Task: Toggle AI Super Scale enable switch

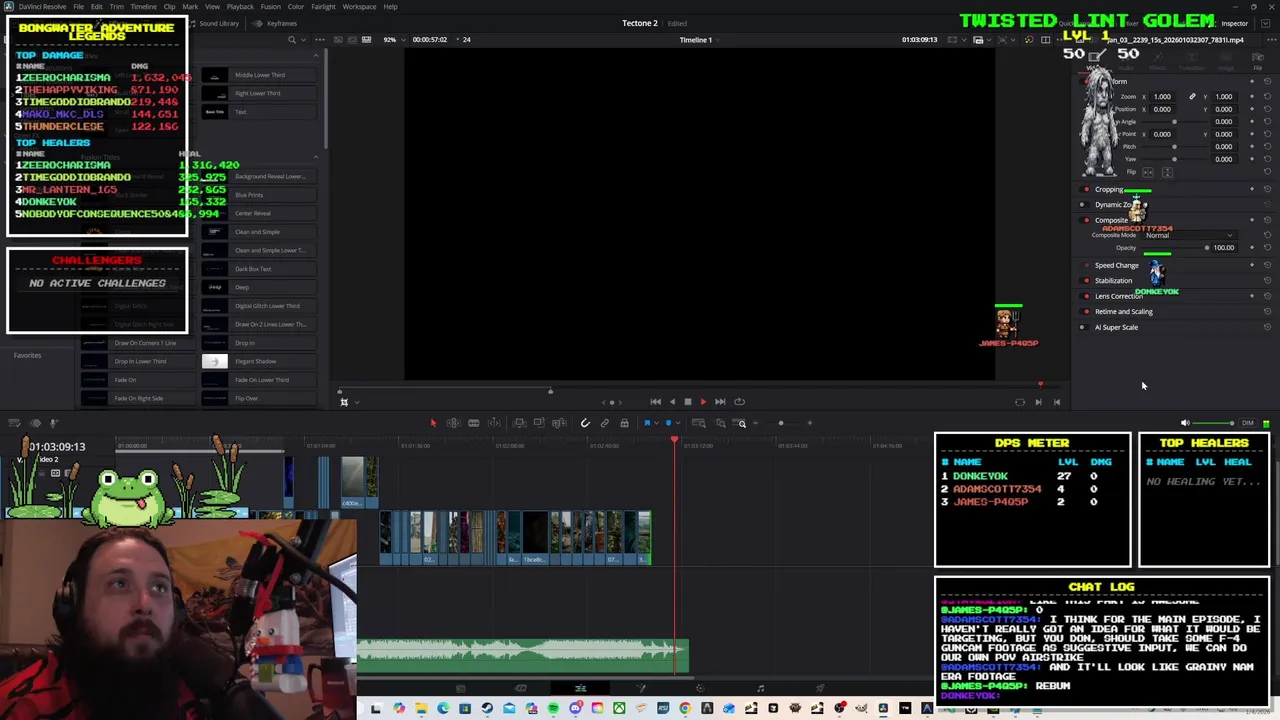Action: (1084, 327)
